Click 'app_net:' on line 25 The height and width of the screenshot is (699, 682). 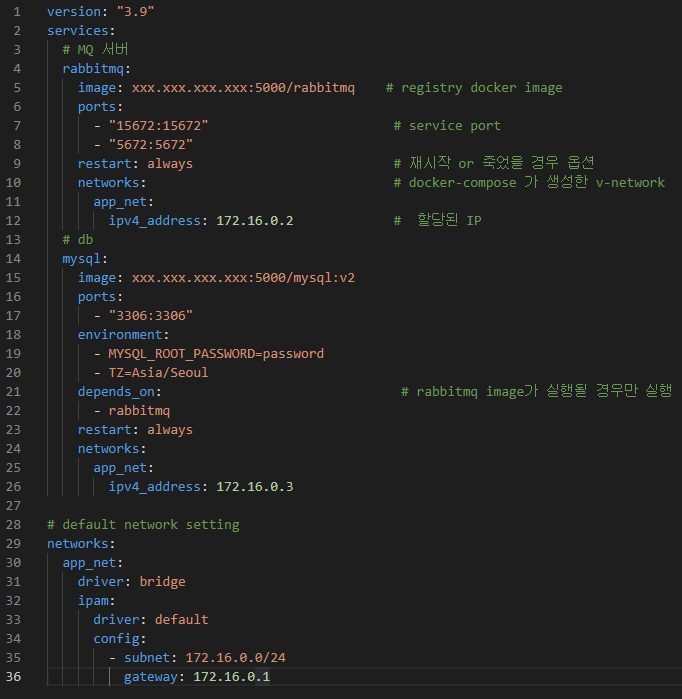click(123, 468)
